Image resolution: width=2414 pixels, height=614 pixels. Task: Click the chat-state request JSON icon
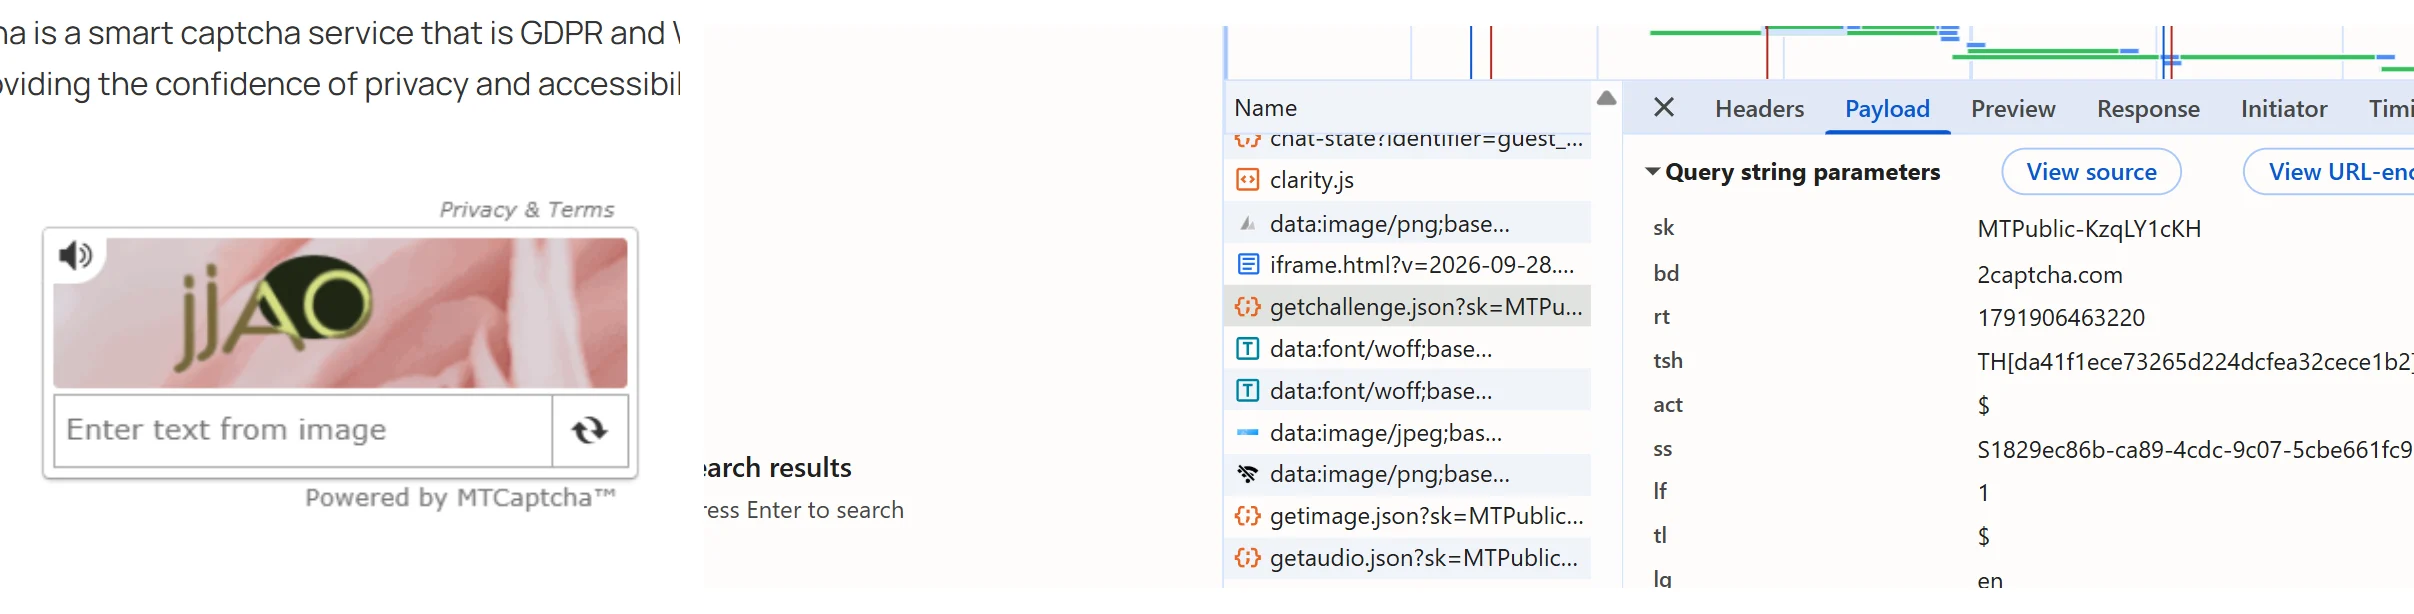click(1247, 140)
